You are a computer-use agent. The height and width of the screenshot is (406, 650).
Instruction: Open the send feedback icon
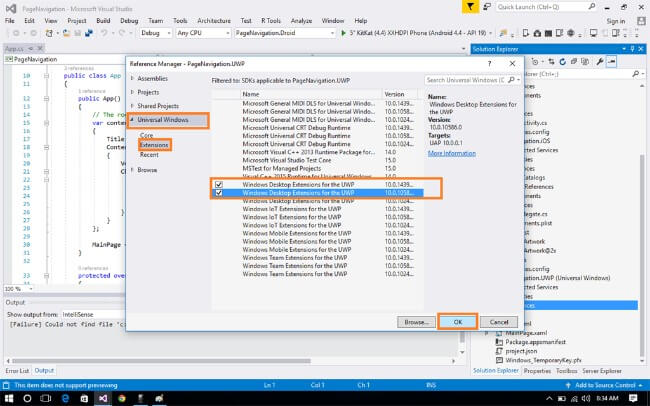point(488,7)
